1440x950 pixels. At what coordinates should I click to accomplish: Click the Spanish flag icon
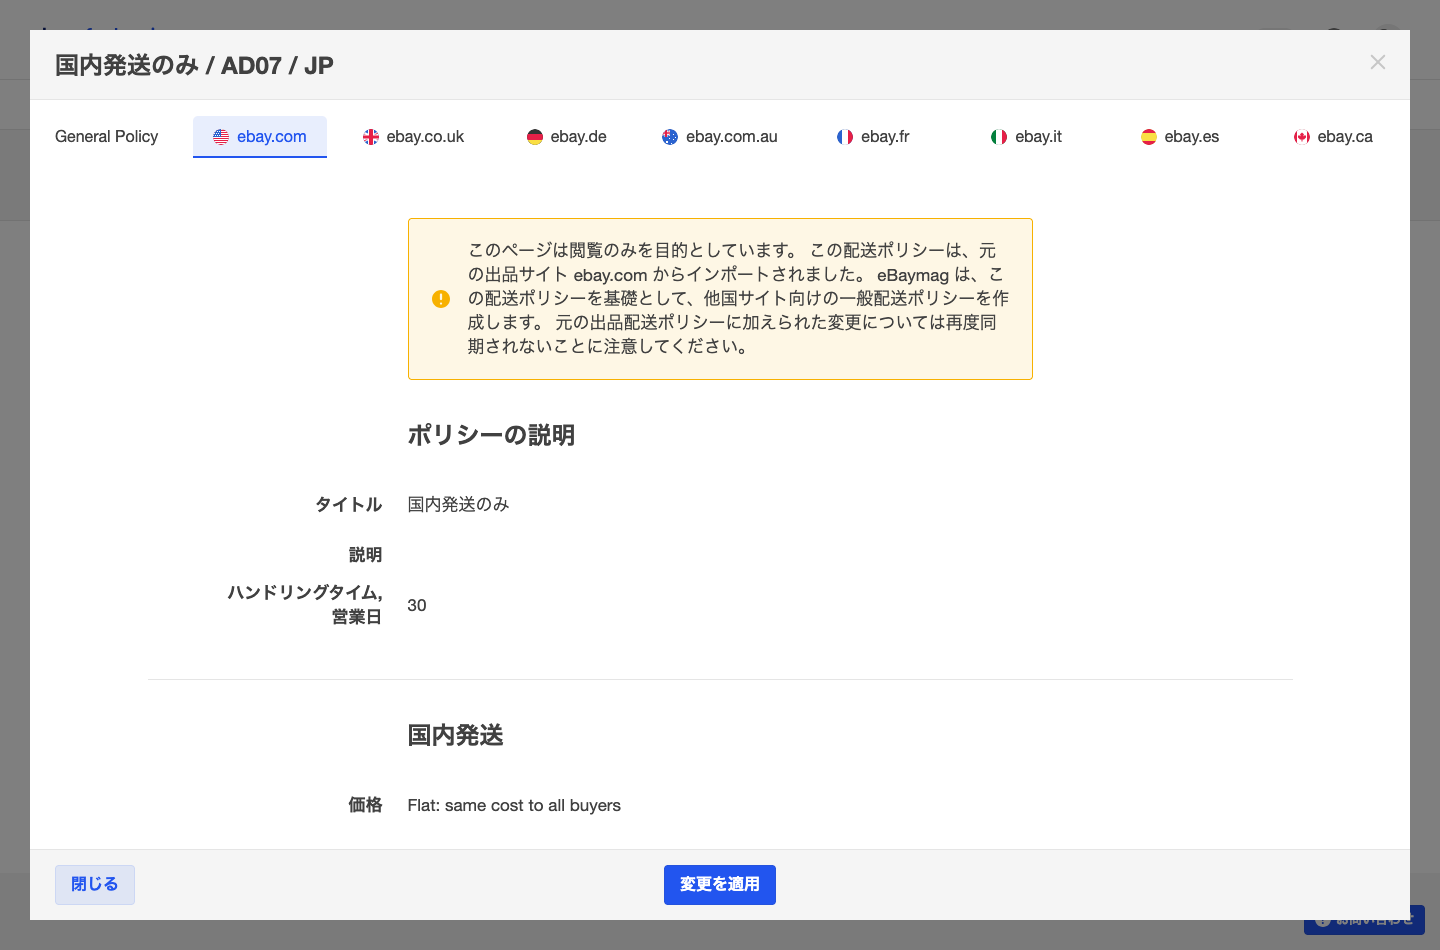click(1149, 137)
